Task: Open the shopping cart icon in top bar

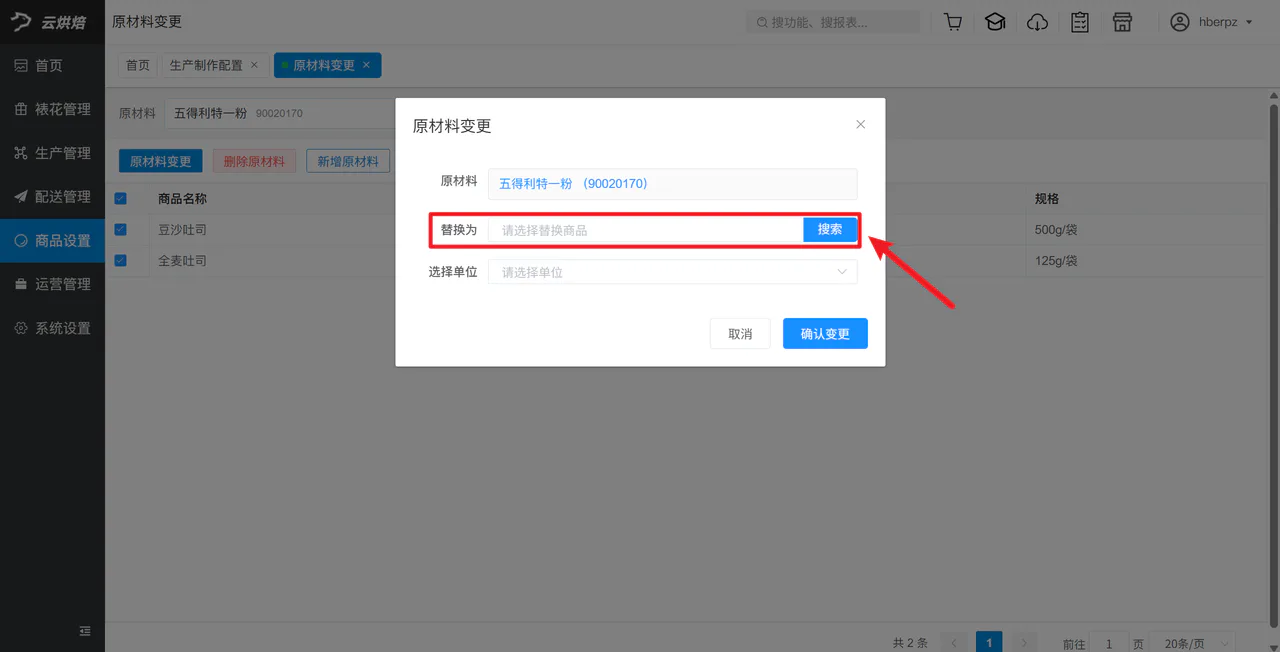Action: click(x=953, y=22)
